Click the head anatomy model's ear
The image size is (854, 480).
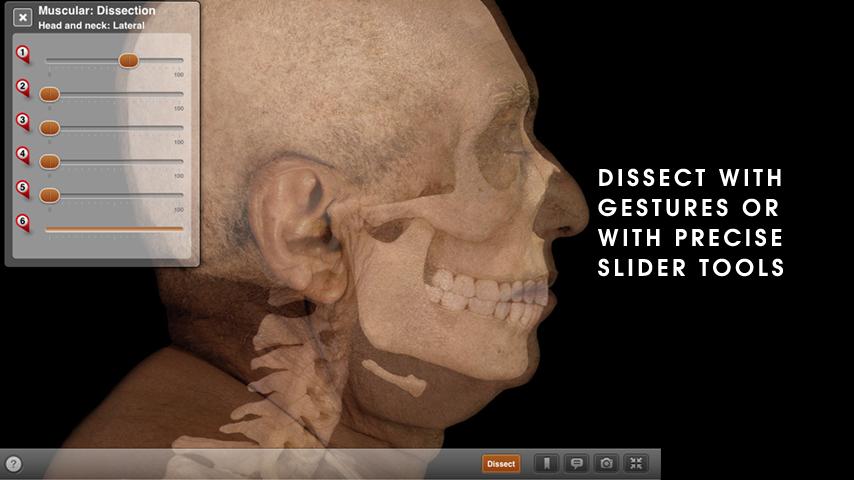pyautogui.click(x=297, y=229)
